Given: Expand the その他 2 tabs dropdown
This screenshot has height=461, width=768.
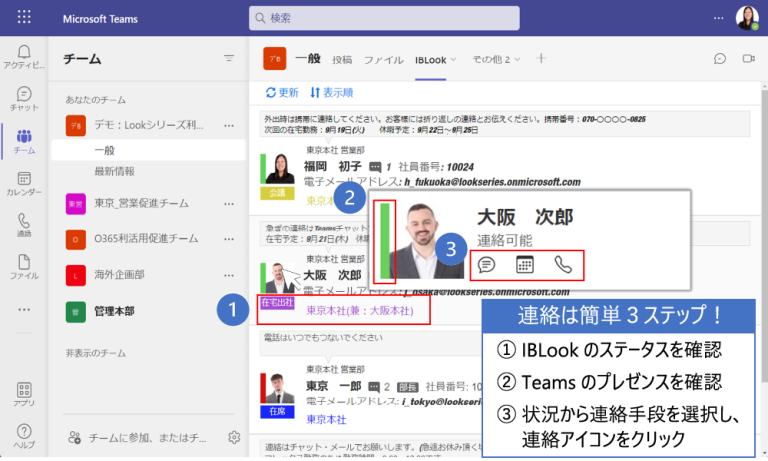Looking at the screenshot, I should click(x=517, y=59).
